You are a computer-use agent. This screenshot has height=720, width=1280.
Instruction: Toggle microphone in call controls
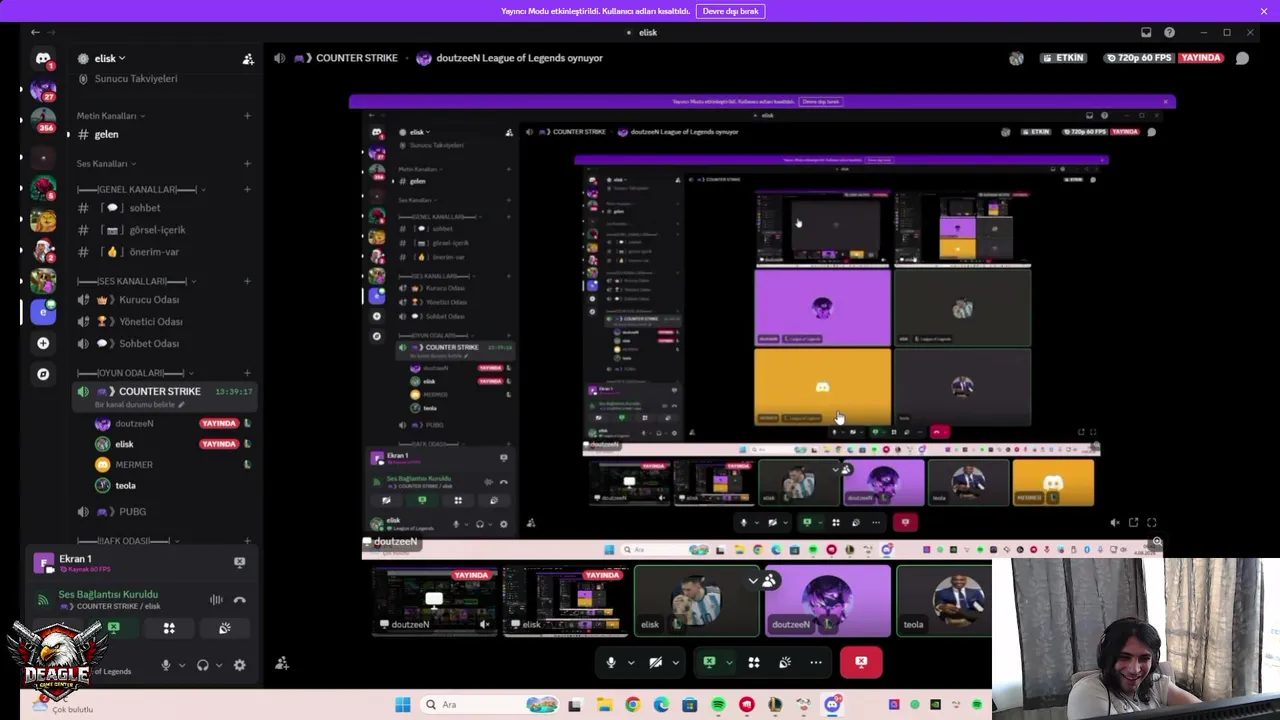(x=611, y=662)
